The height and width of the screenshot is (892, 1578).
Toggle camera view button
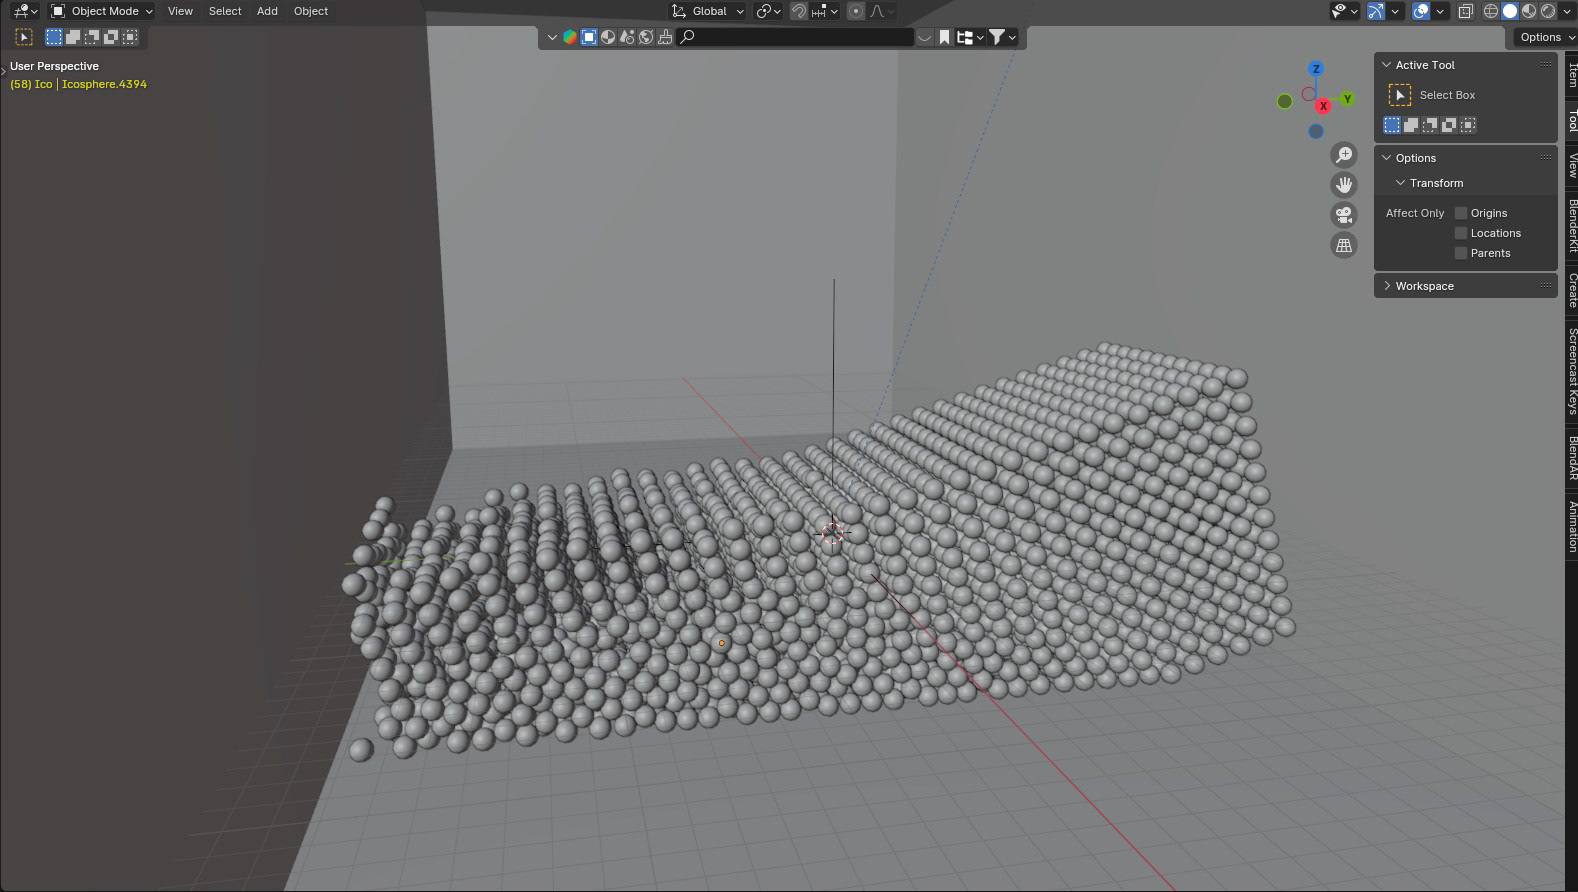point(1344,215)
